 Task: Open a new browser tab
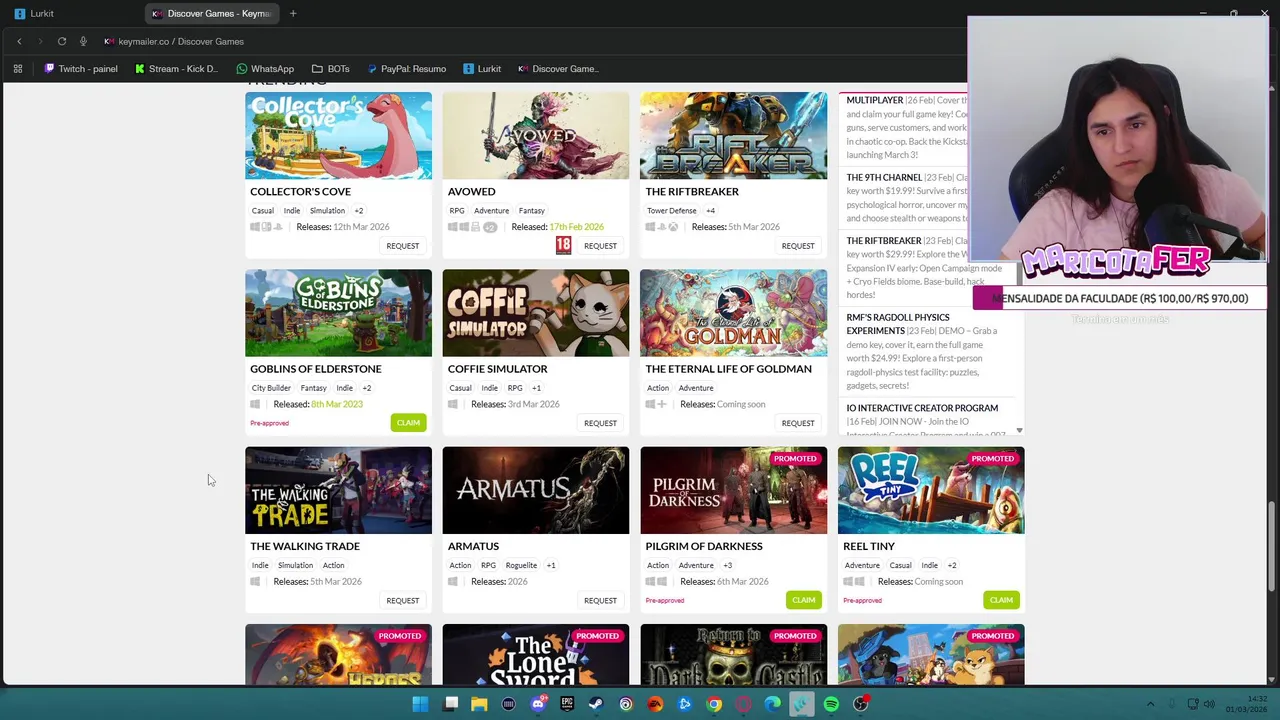(293, 13)
